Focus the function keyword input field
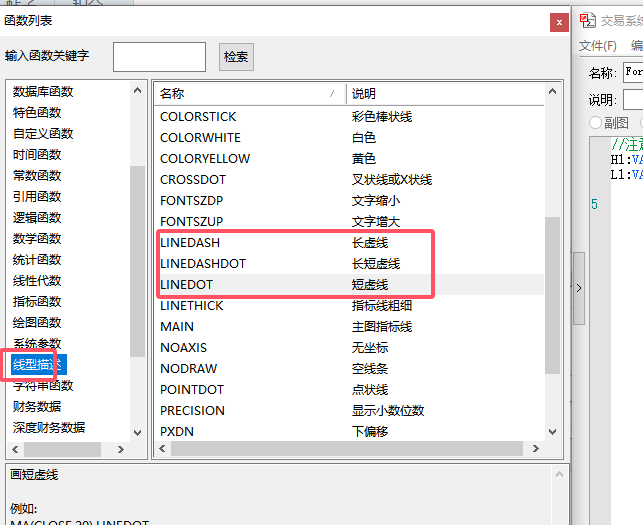643x525 pixels. coord(159,57)
